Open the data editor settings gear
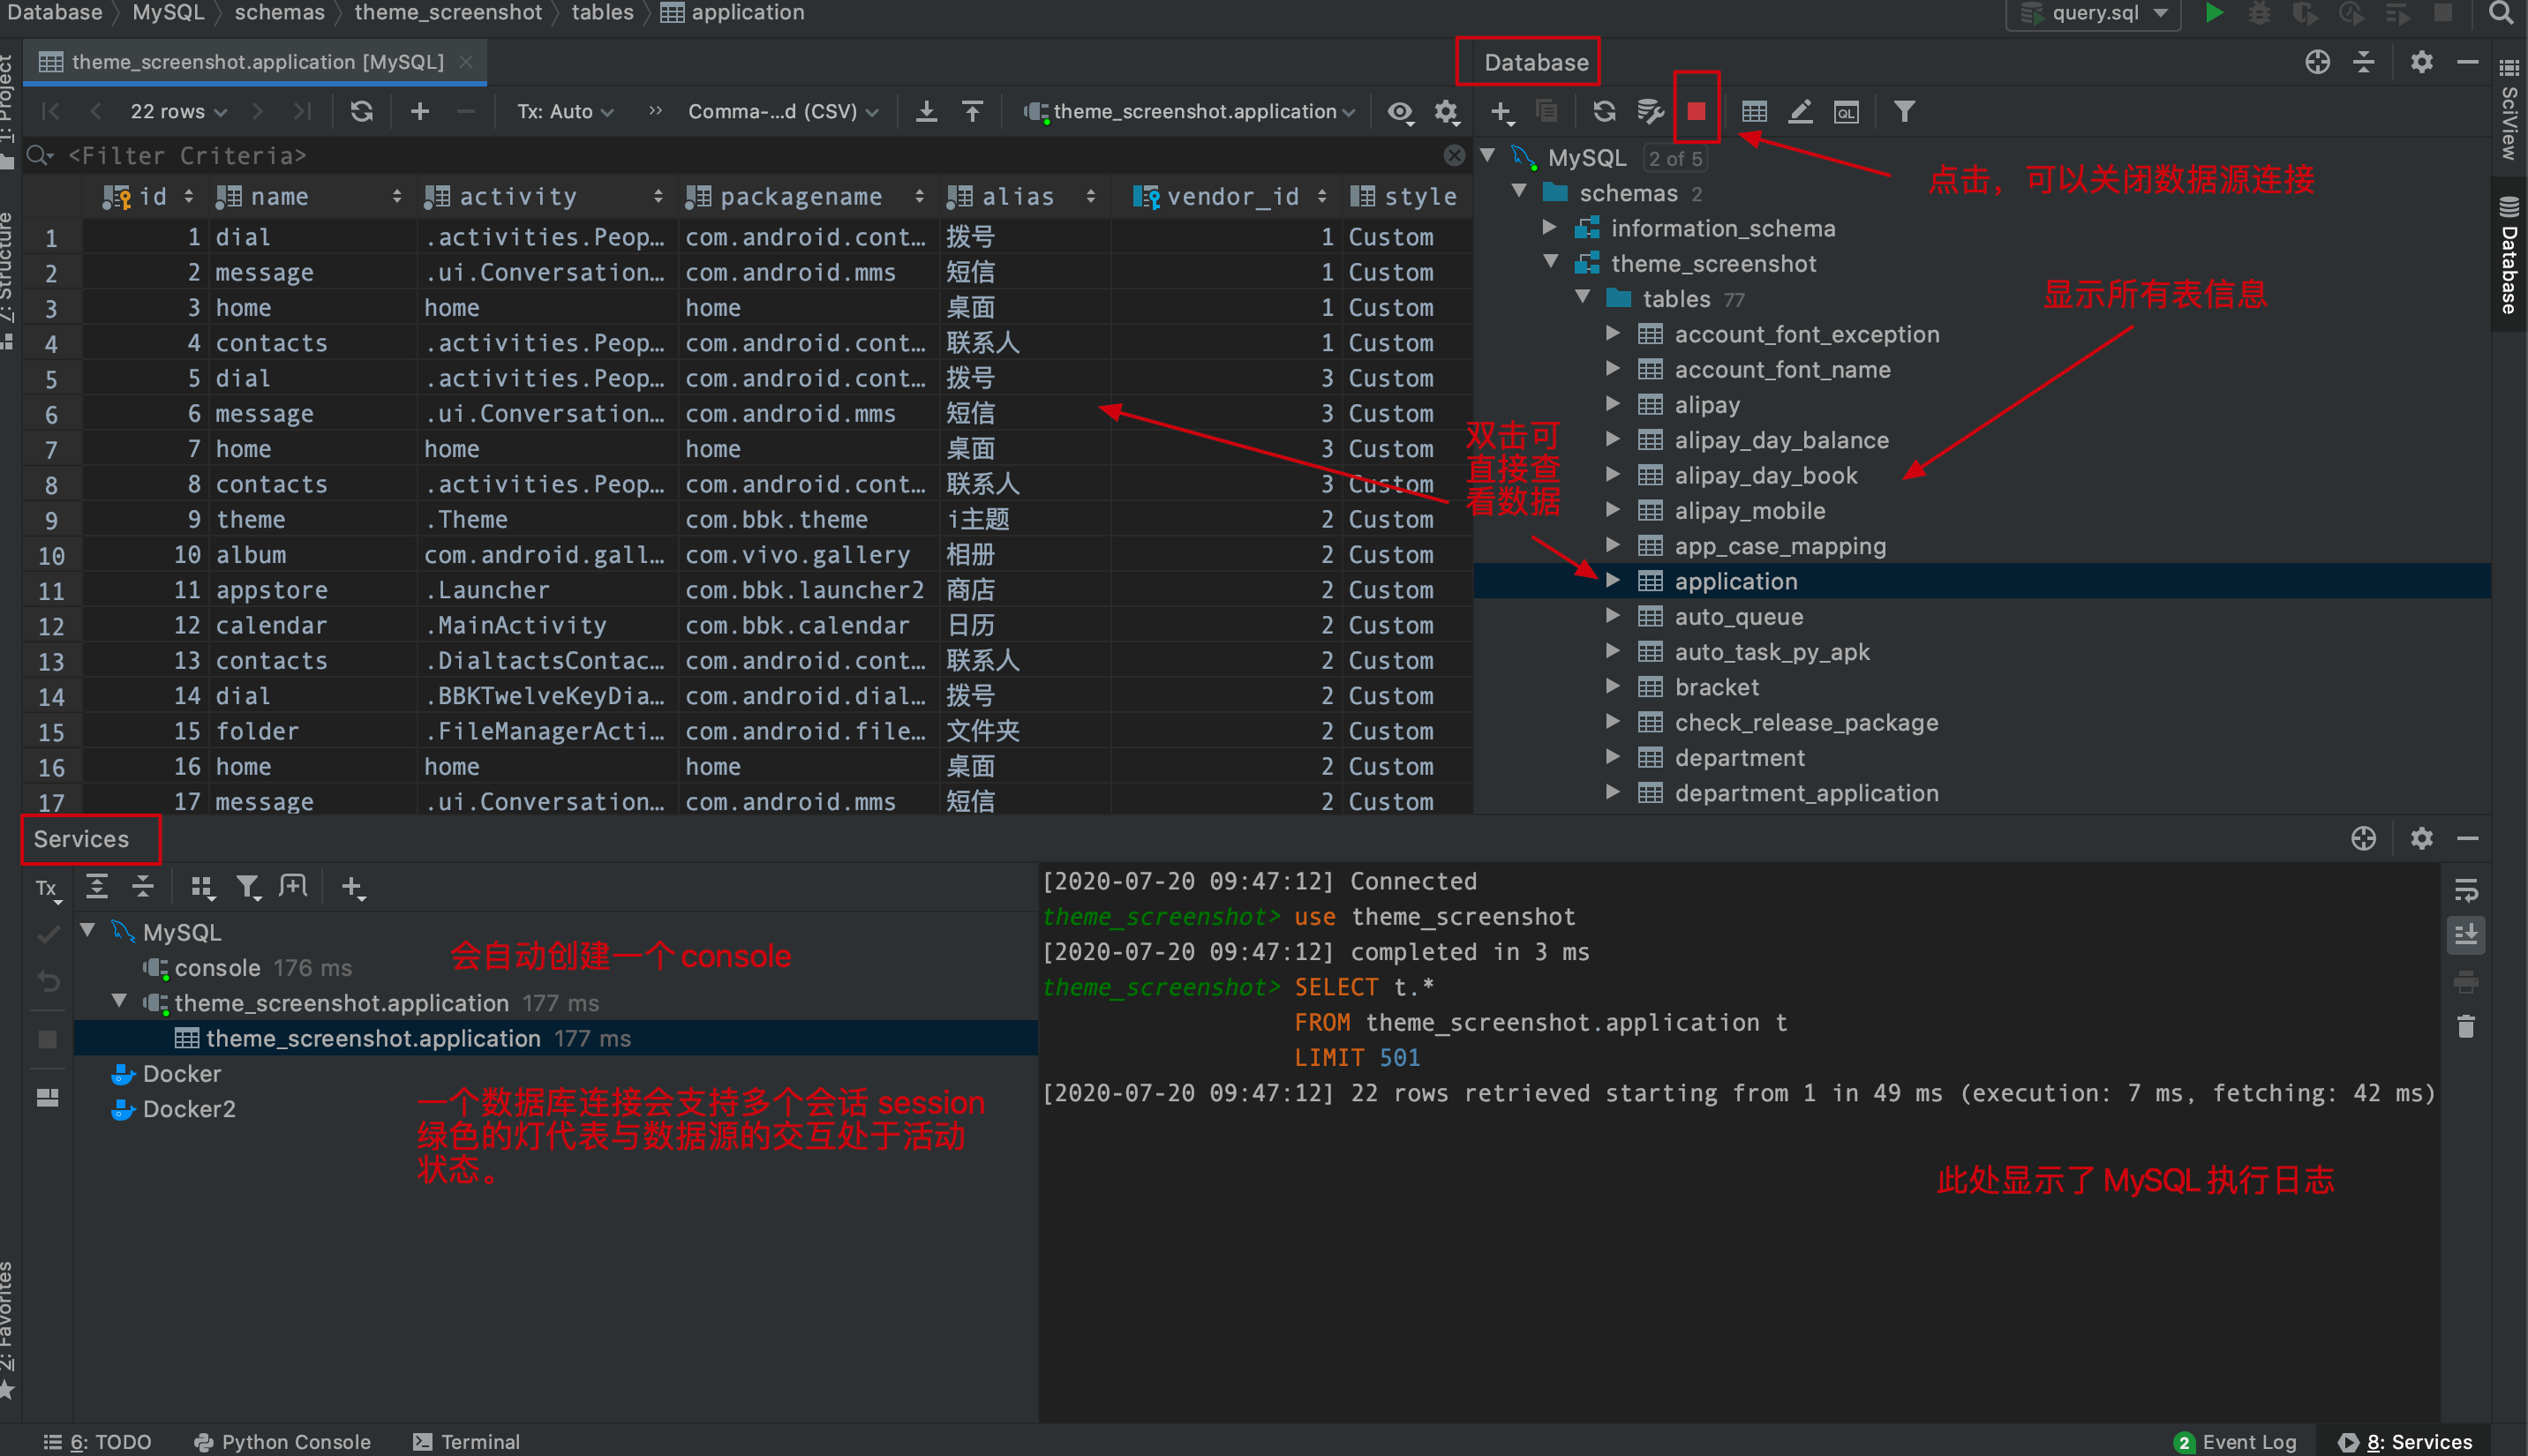 click(1446, 112)
